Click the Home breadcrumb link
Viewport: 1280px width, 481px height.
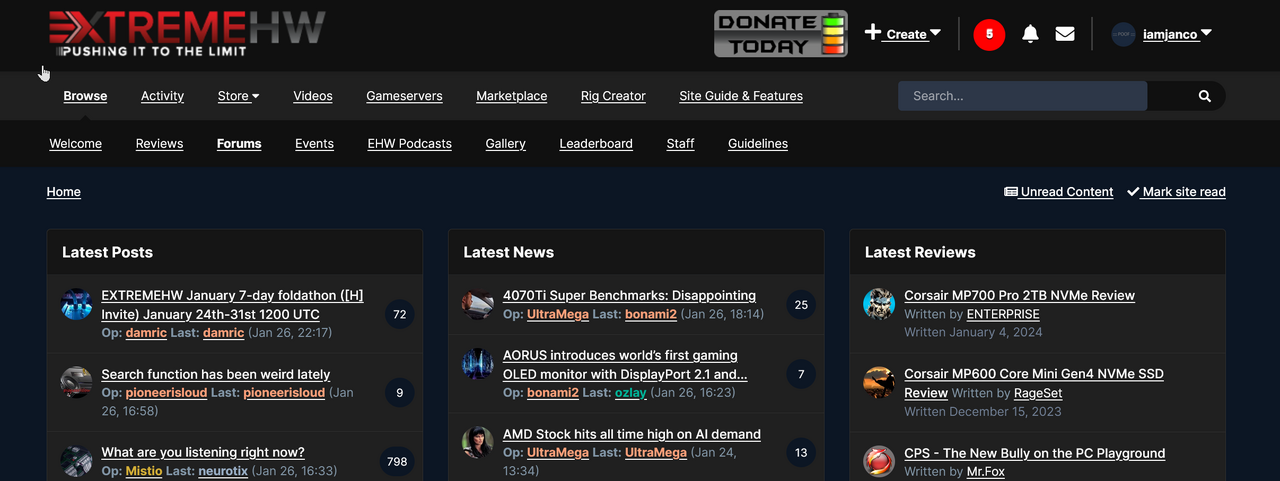pyautogui.click(x=63, y=192)
